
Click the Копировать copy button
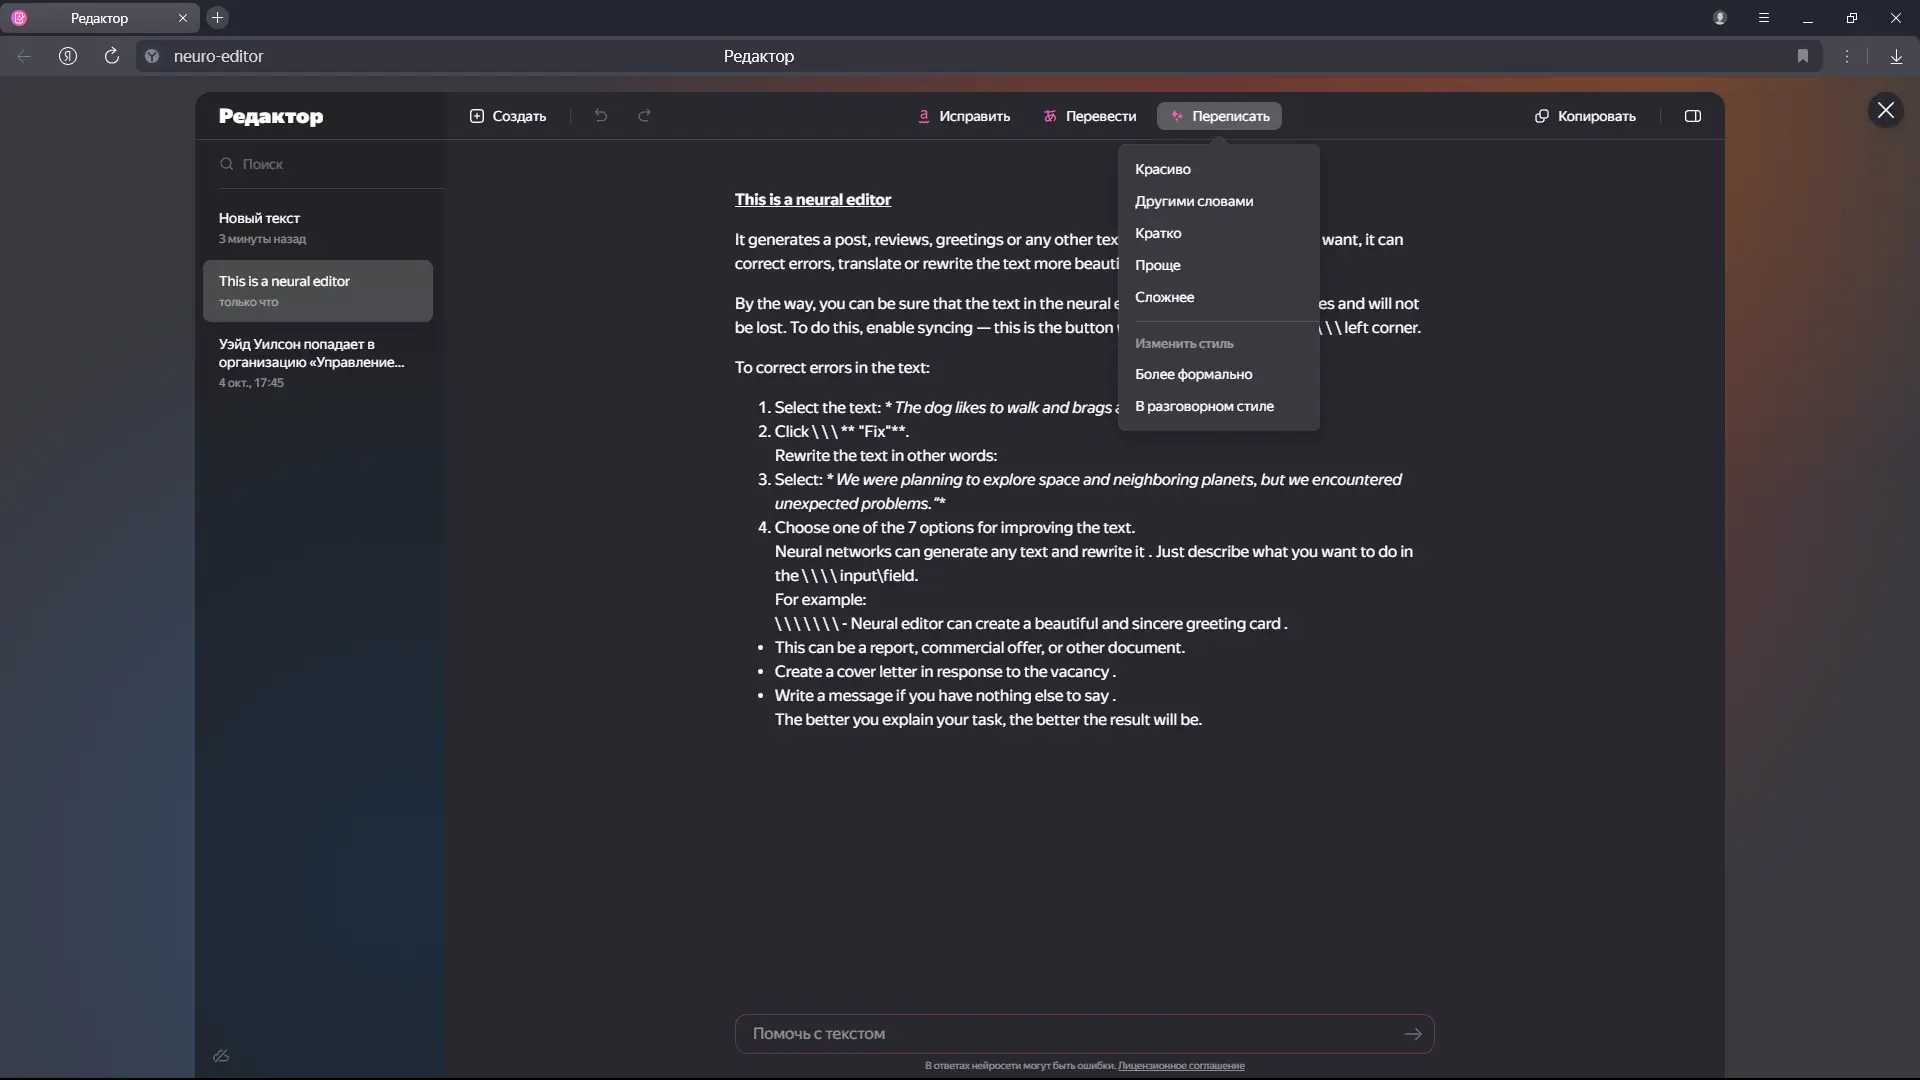click(1585, 116)
